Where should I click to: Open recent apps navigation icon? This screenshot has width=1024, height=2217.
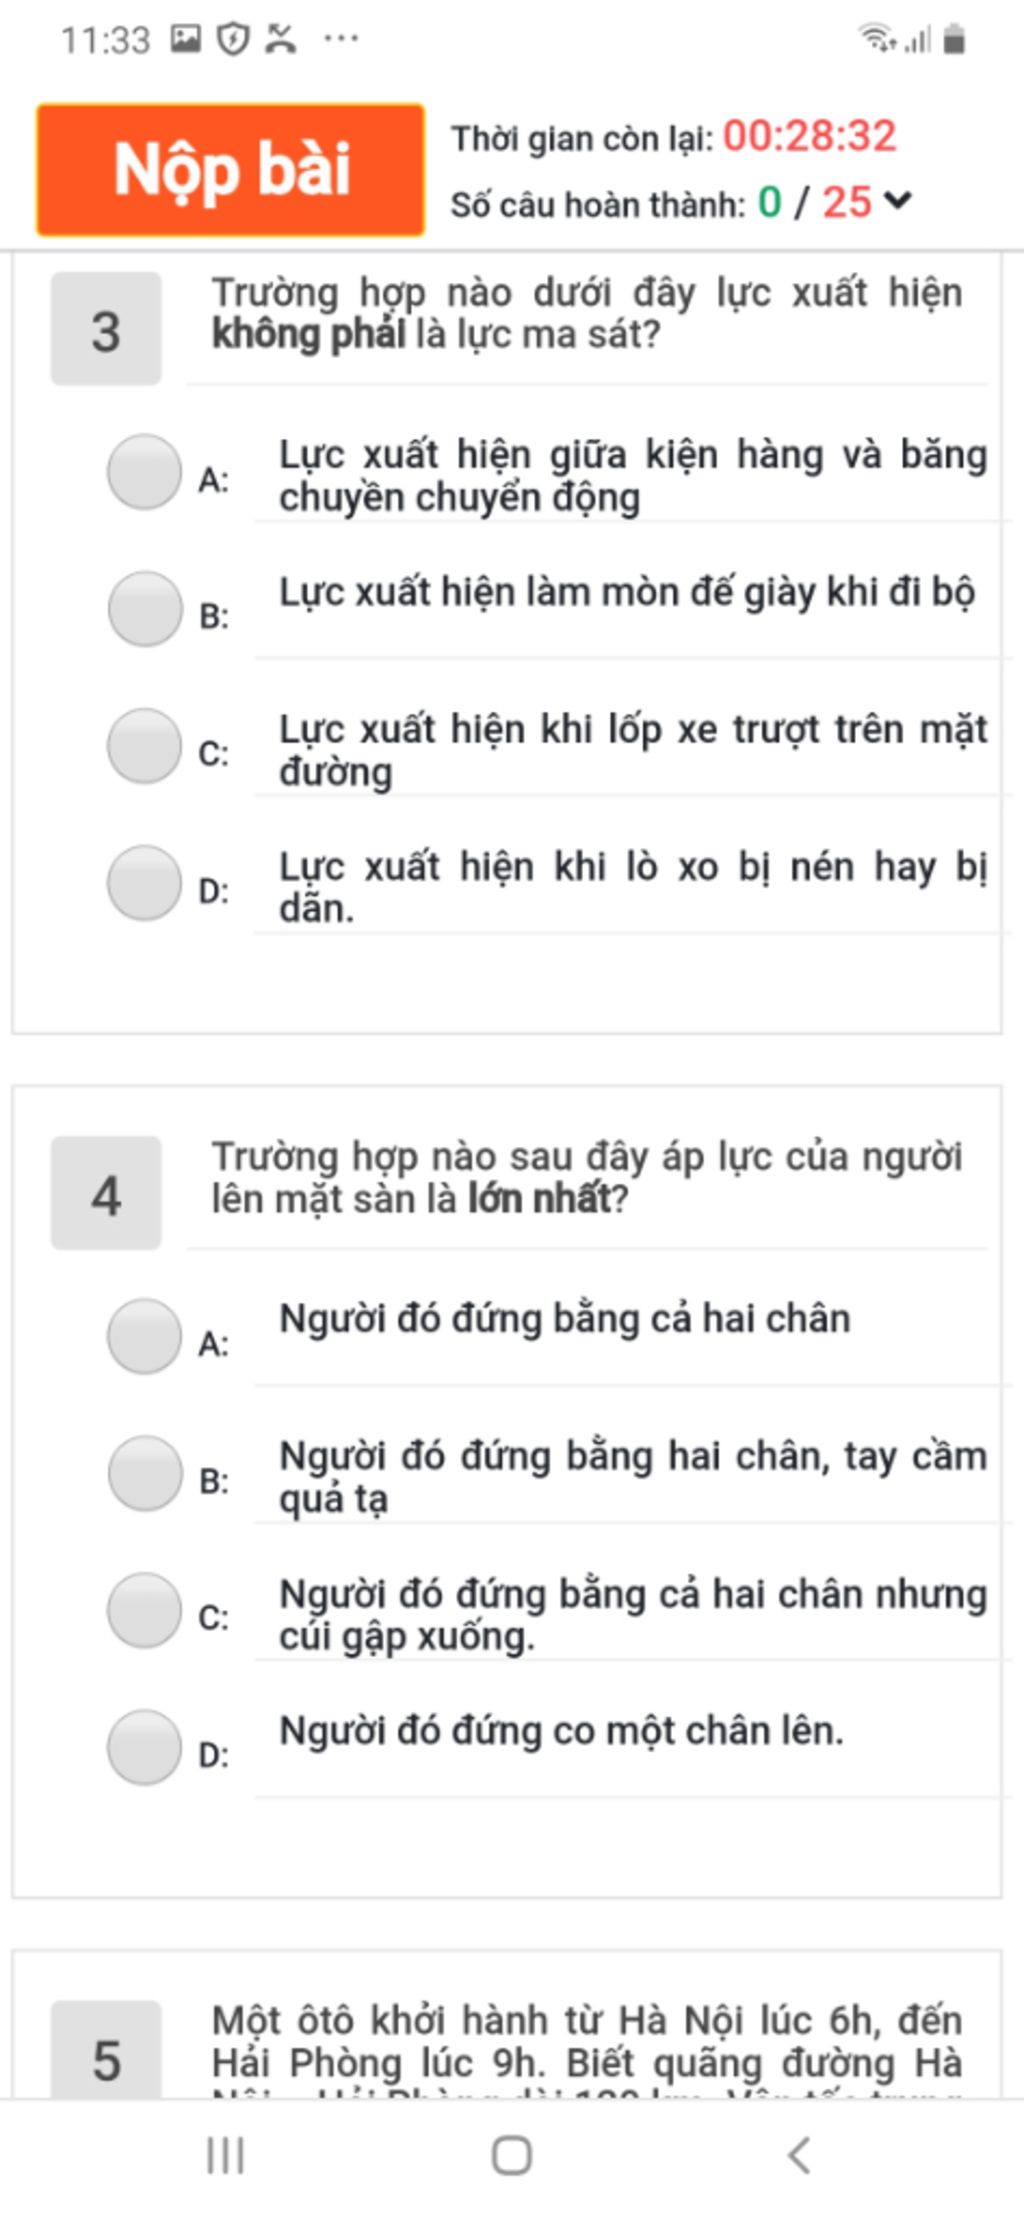point(225,2155)
